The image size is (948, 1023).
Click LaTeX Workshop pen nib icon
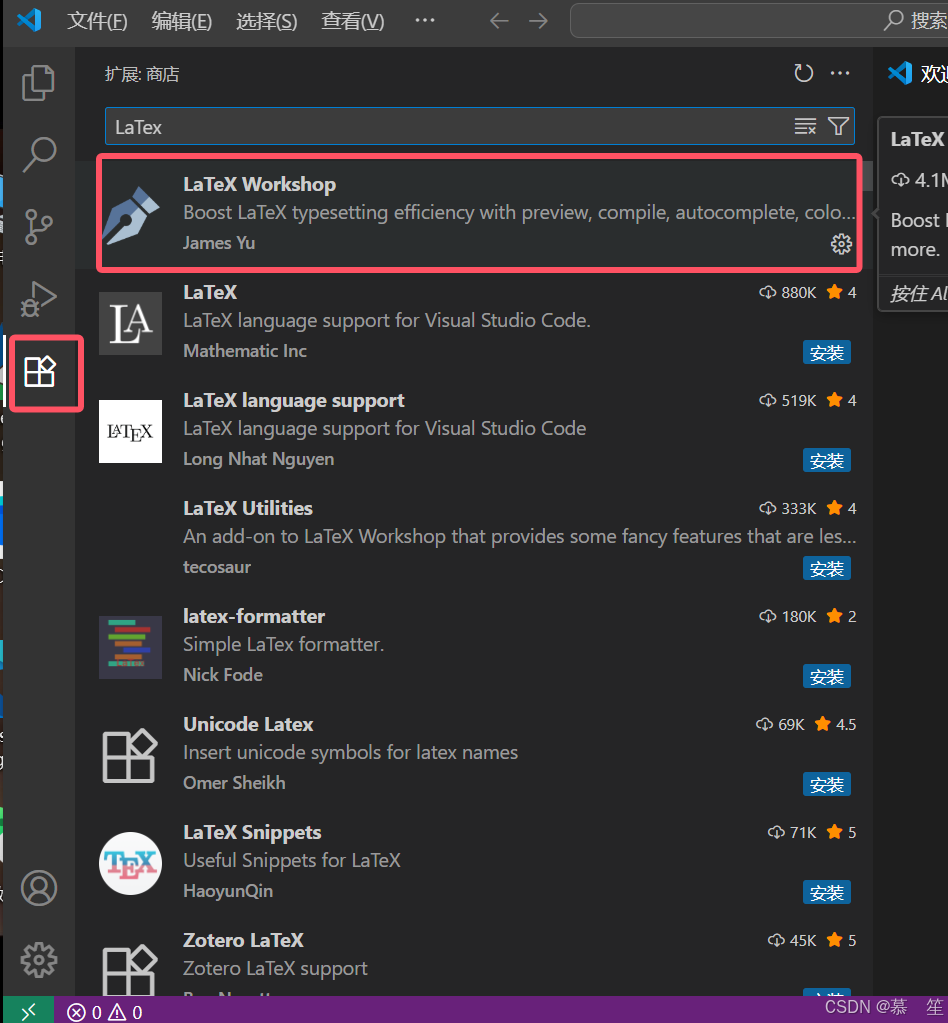tap(130, 215)
